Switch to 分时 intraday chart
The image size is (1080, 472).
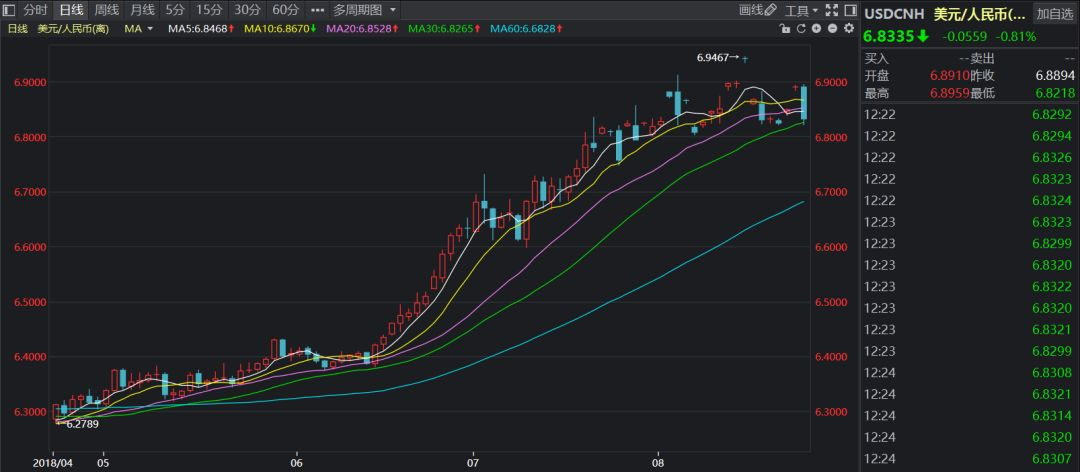pyautogui.click(x=35, y=10)
